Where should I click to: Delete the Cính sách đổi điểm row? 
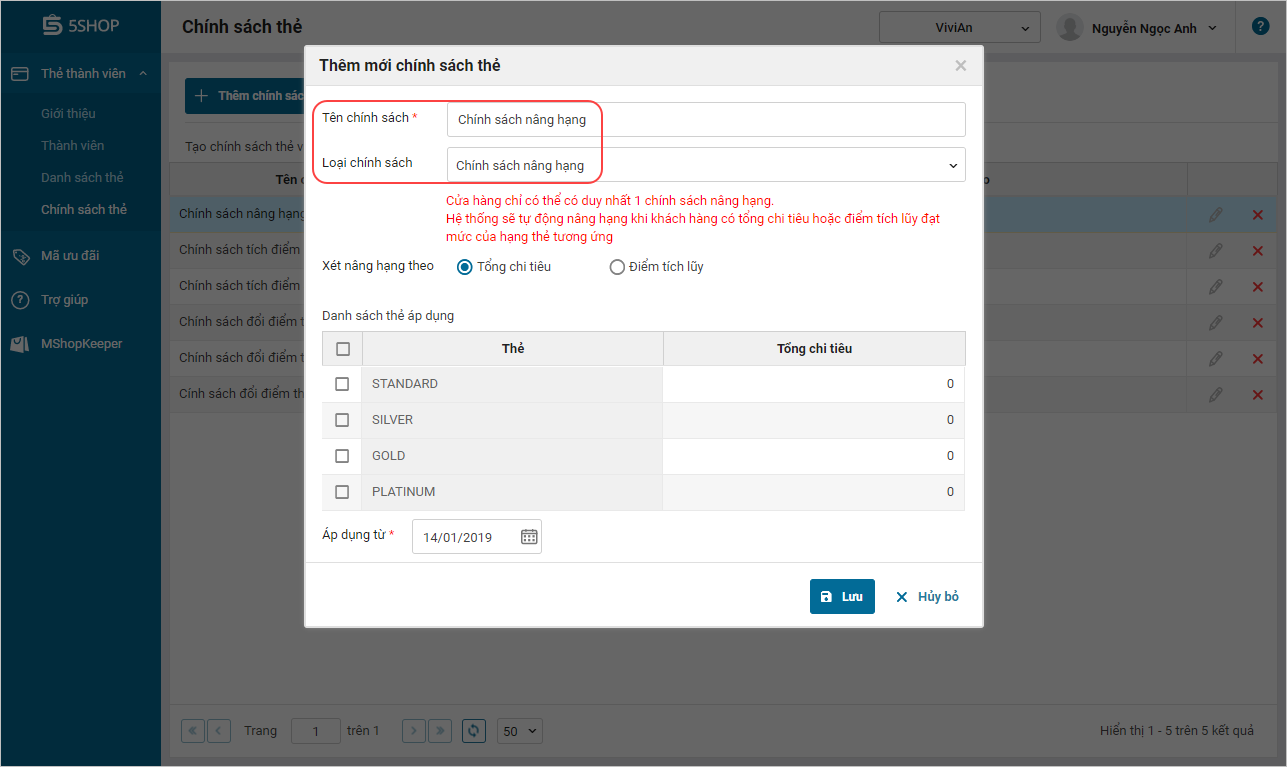tap(1258, 395)
